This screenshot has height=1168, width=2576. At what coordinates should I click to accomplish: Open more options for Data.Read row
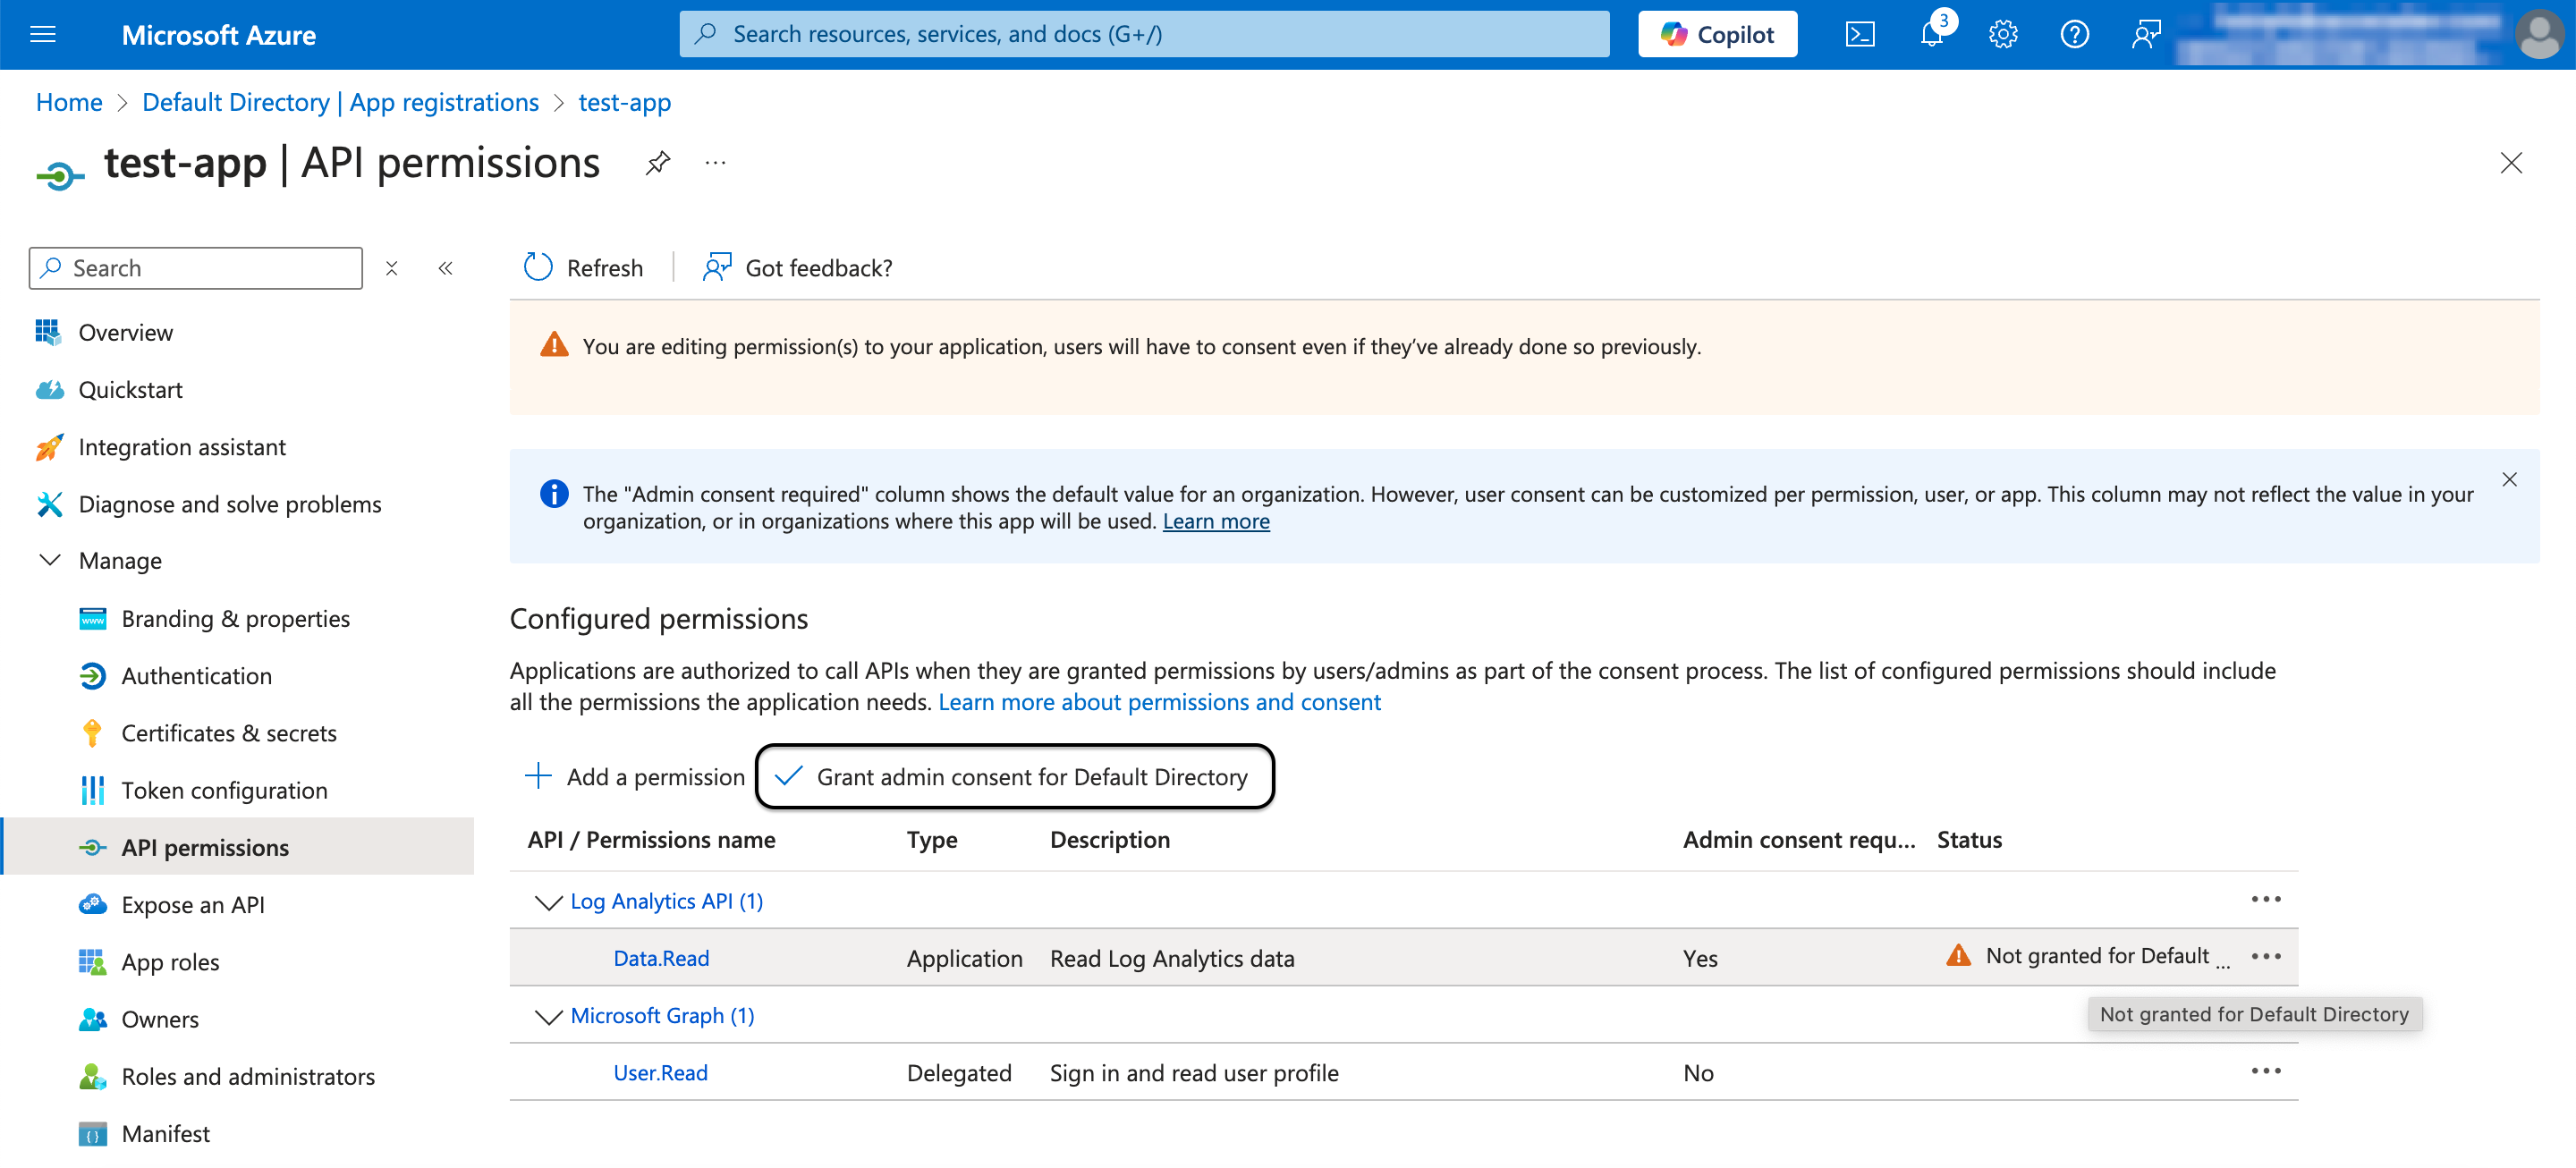pos(2266,956)
